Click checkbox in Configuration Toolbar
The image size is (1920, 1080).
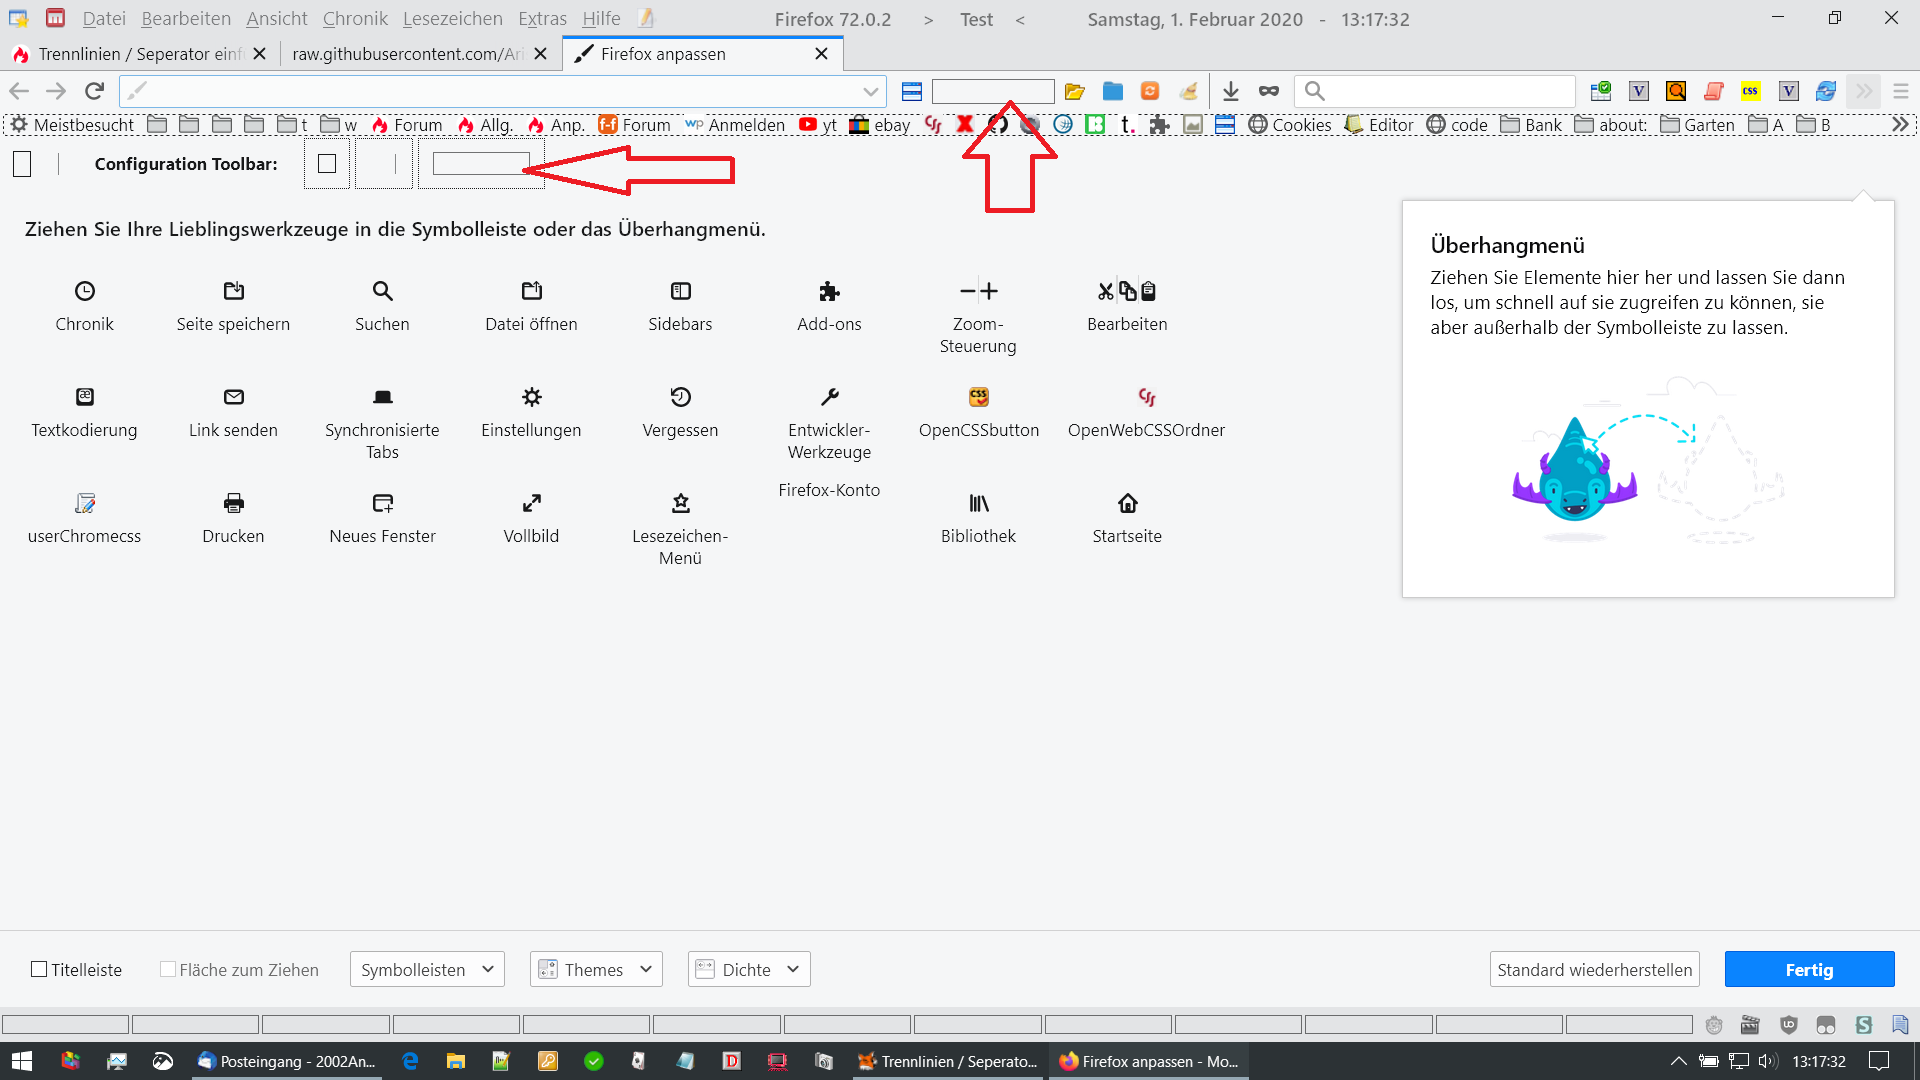pyautogui.click(x=327, y=164)
